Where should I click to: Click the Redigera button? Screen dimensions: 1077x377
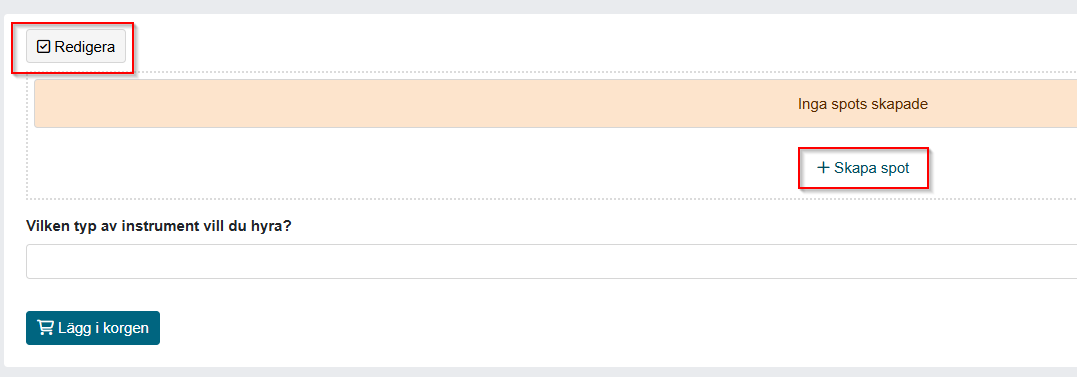click(x=76, y=47)
